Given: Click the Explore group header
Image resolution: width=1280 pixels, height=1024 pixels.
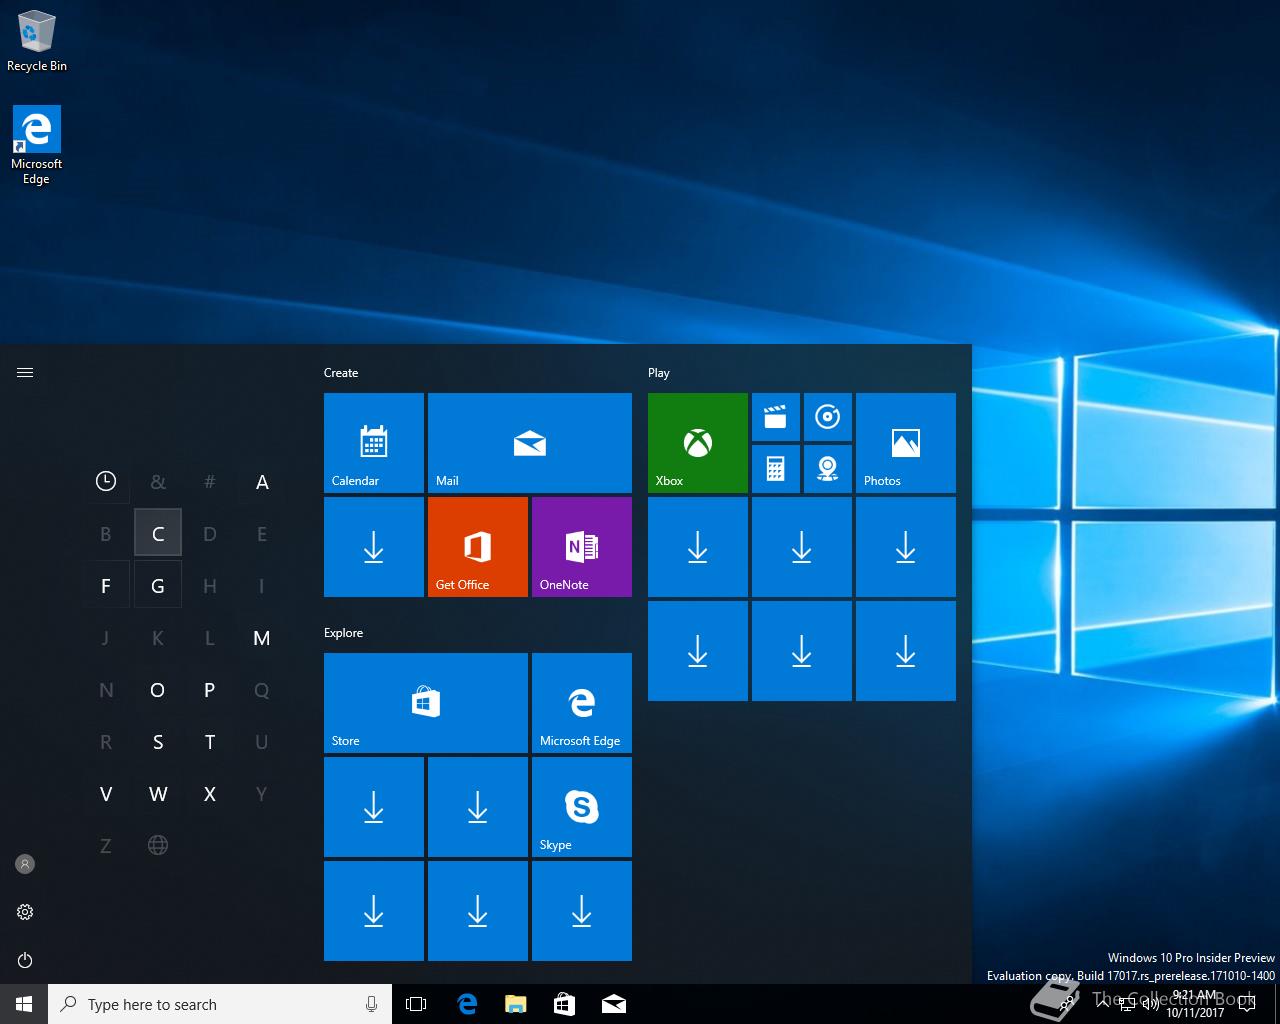Looking at the screenshot, I should tap(343, 633).
